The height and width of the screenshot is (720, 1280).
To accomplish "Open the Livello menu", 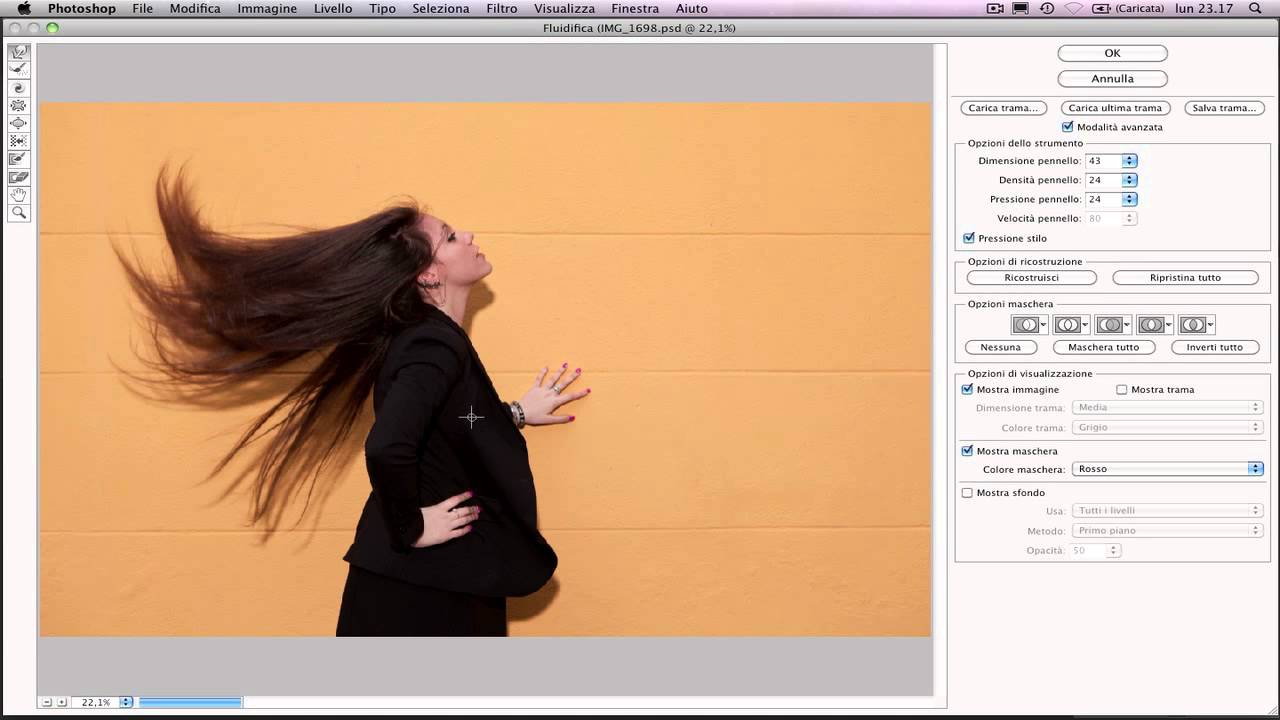I will point(333,8).
